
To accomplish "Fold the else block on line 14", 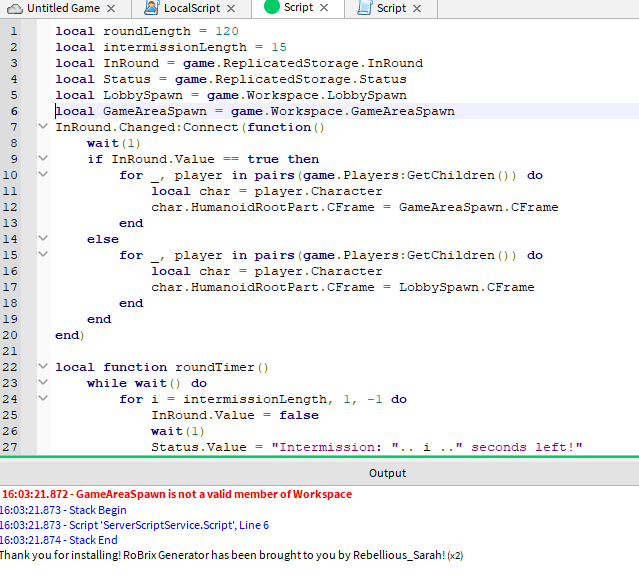I will click(x=42, y=239).
